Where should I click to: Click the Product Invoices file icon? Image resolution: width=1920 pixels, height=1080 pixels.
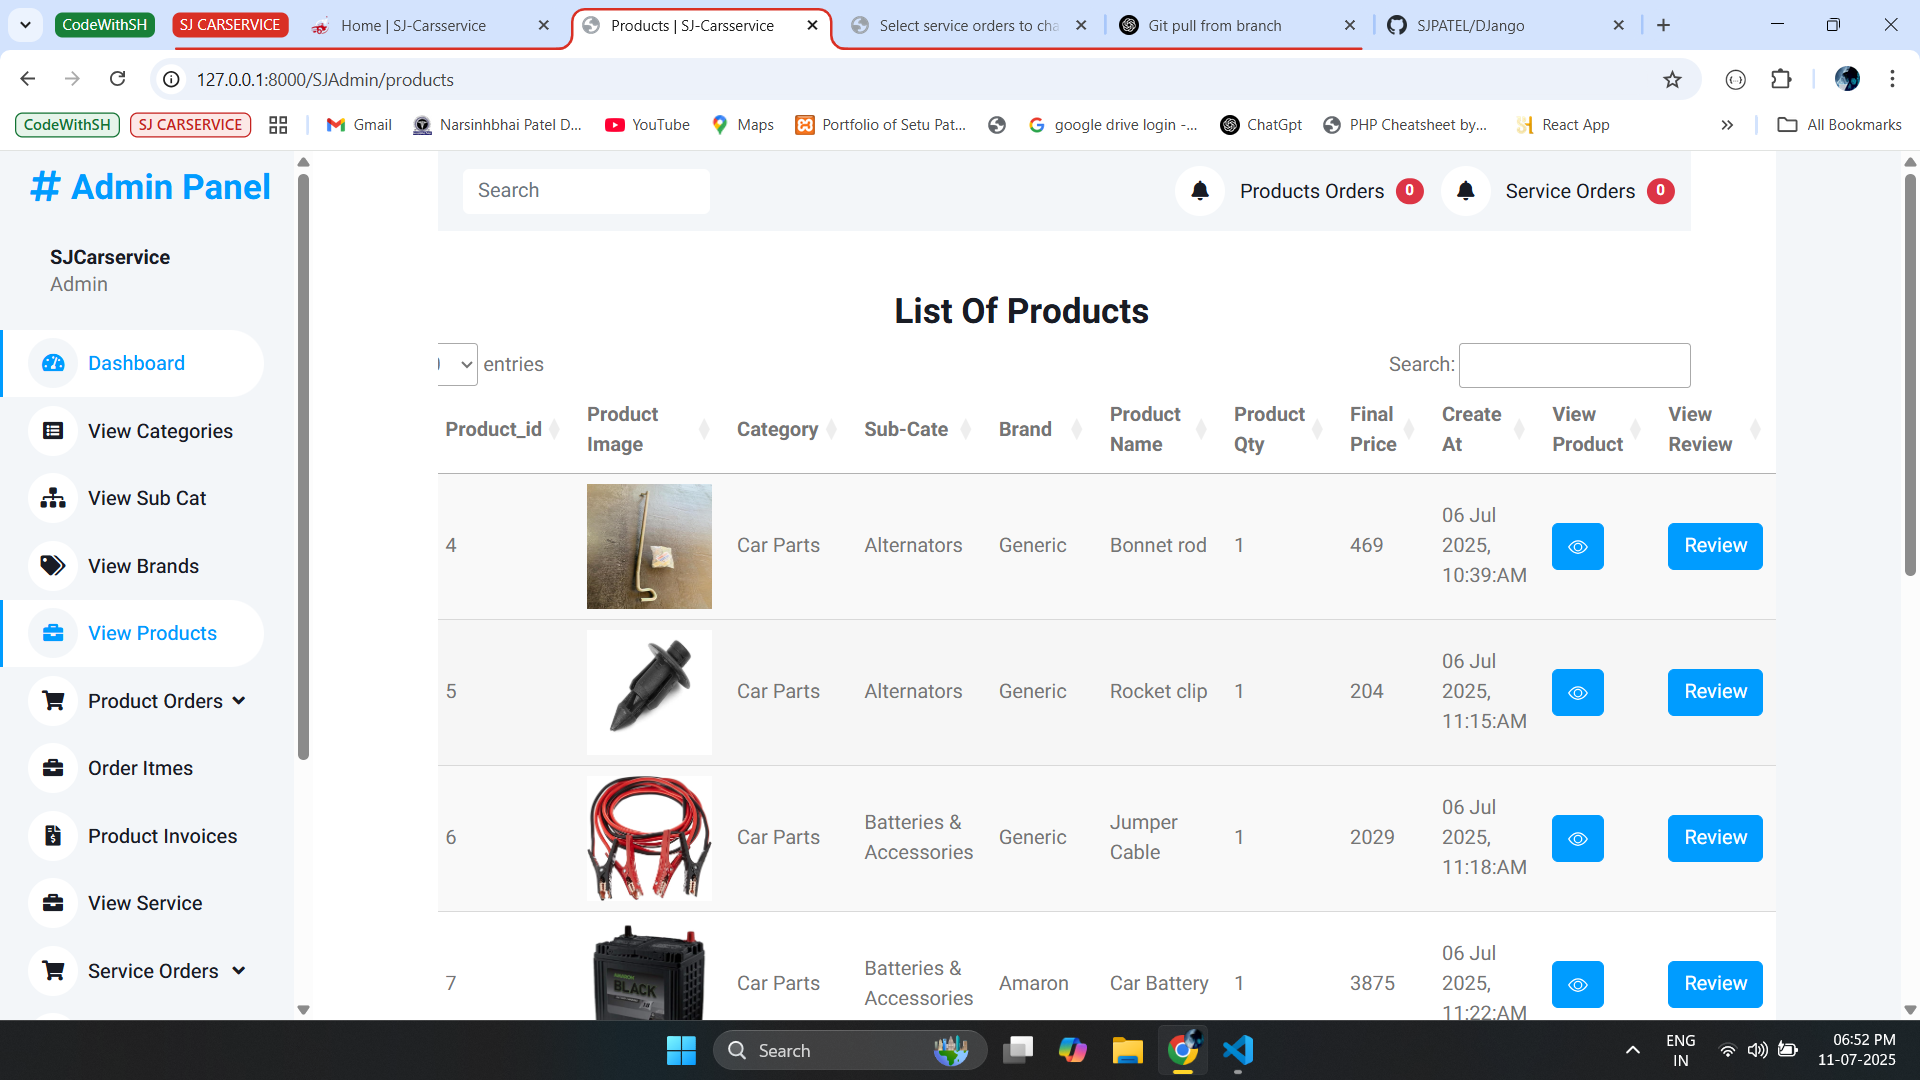(x=53, y=836)
